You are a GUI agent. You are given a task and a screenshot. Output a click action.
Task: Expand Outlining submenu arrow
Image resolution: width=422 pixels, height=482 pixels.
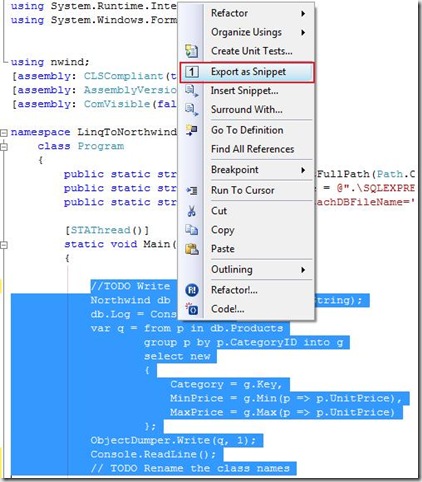[x=303, y=270]
